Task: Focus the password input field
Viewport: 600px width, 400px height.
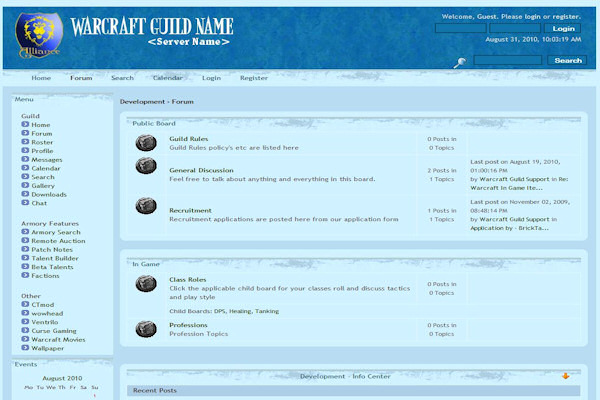Action: click(x=515, y=28)
